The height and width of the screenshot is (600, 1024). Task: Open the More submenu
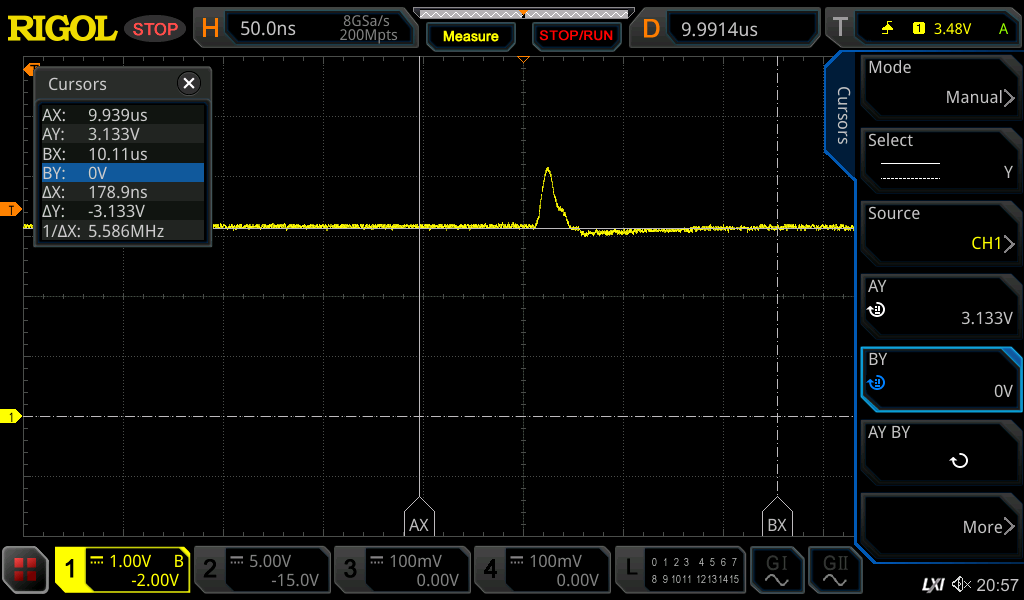click(941, 524)
